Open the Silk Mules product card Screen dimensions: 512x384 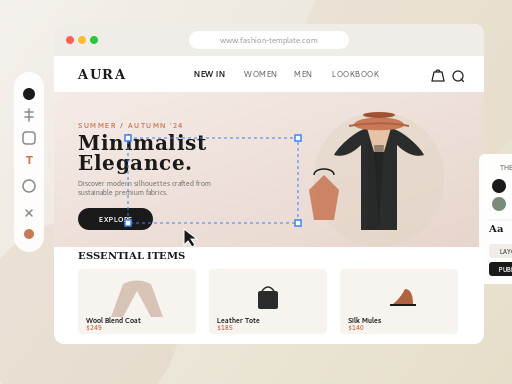399,301
